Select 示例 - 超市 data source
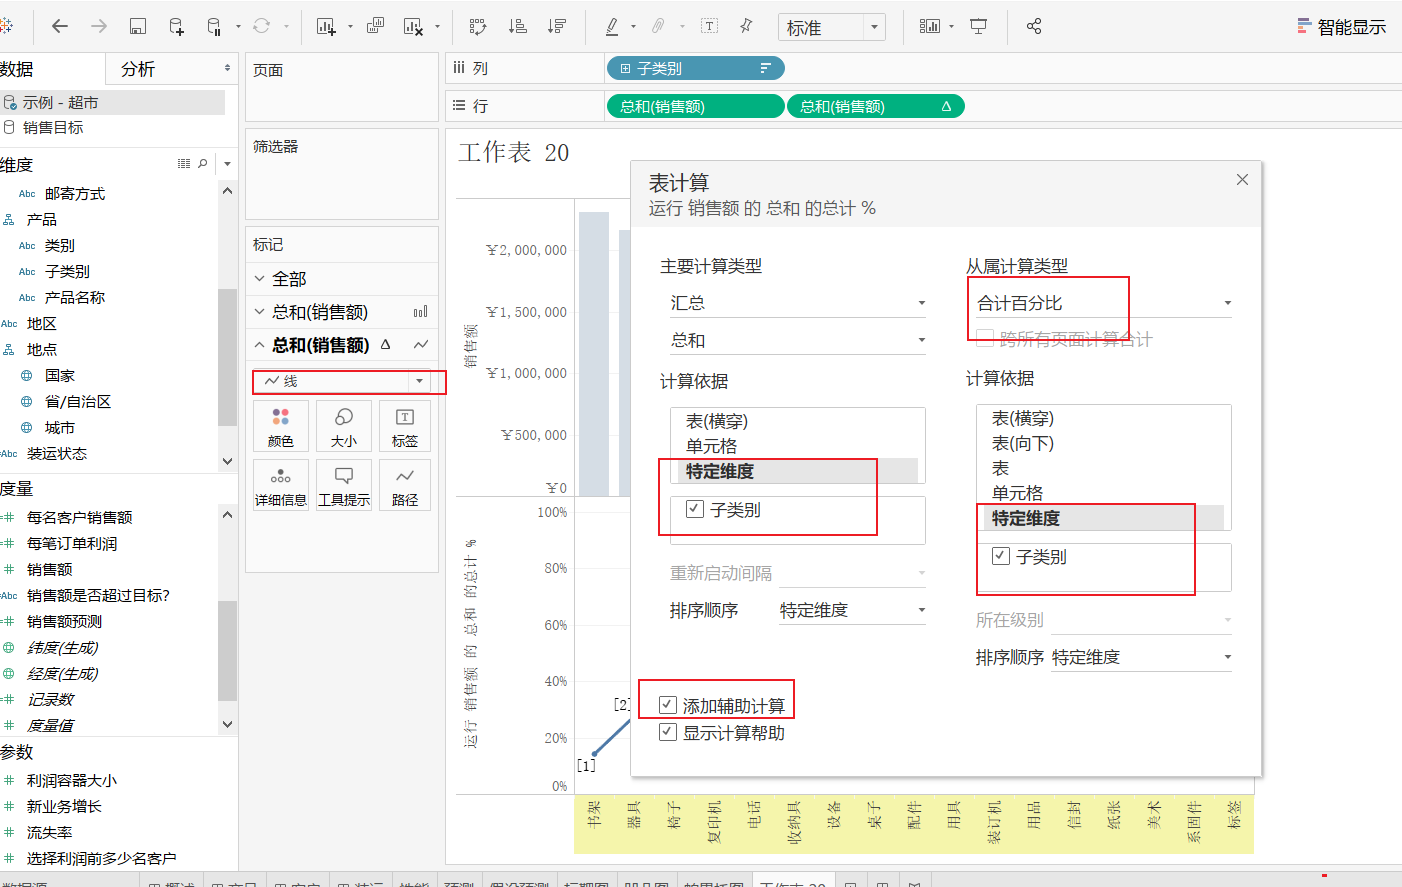This screenshot has width=1402, height=887. point(112,102)
